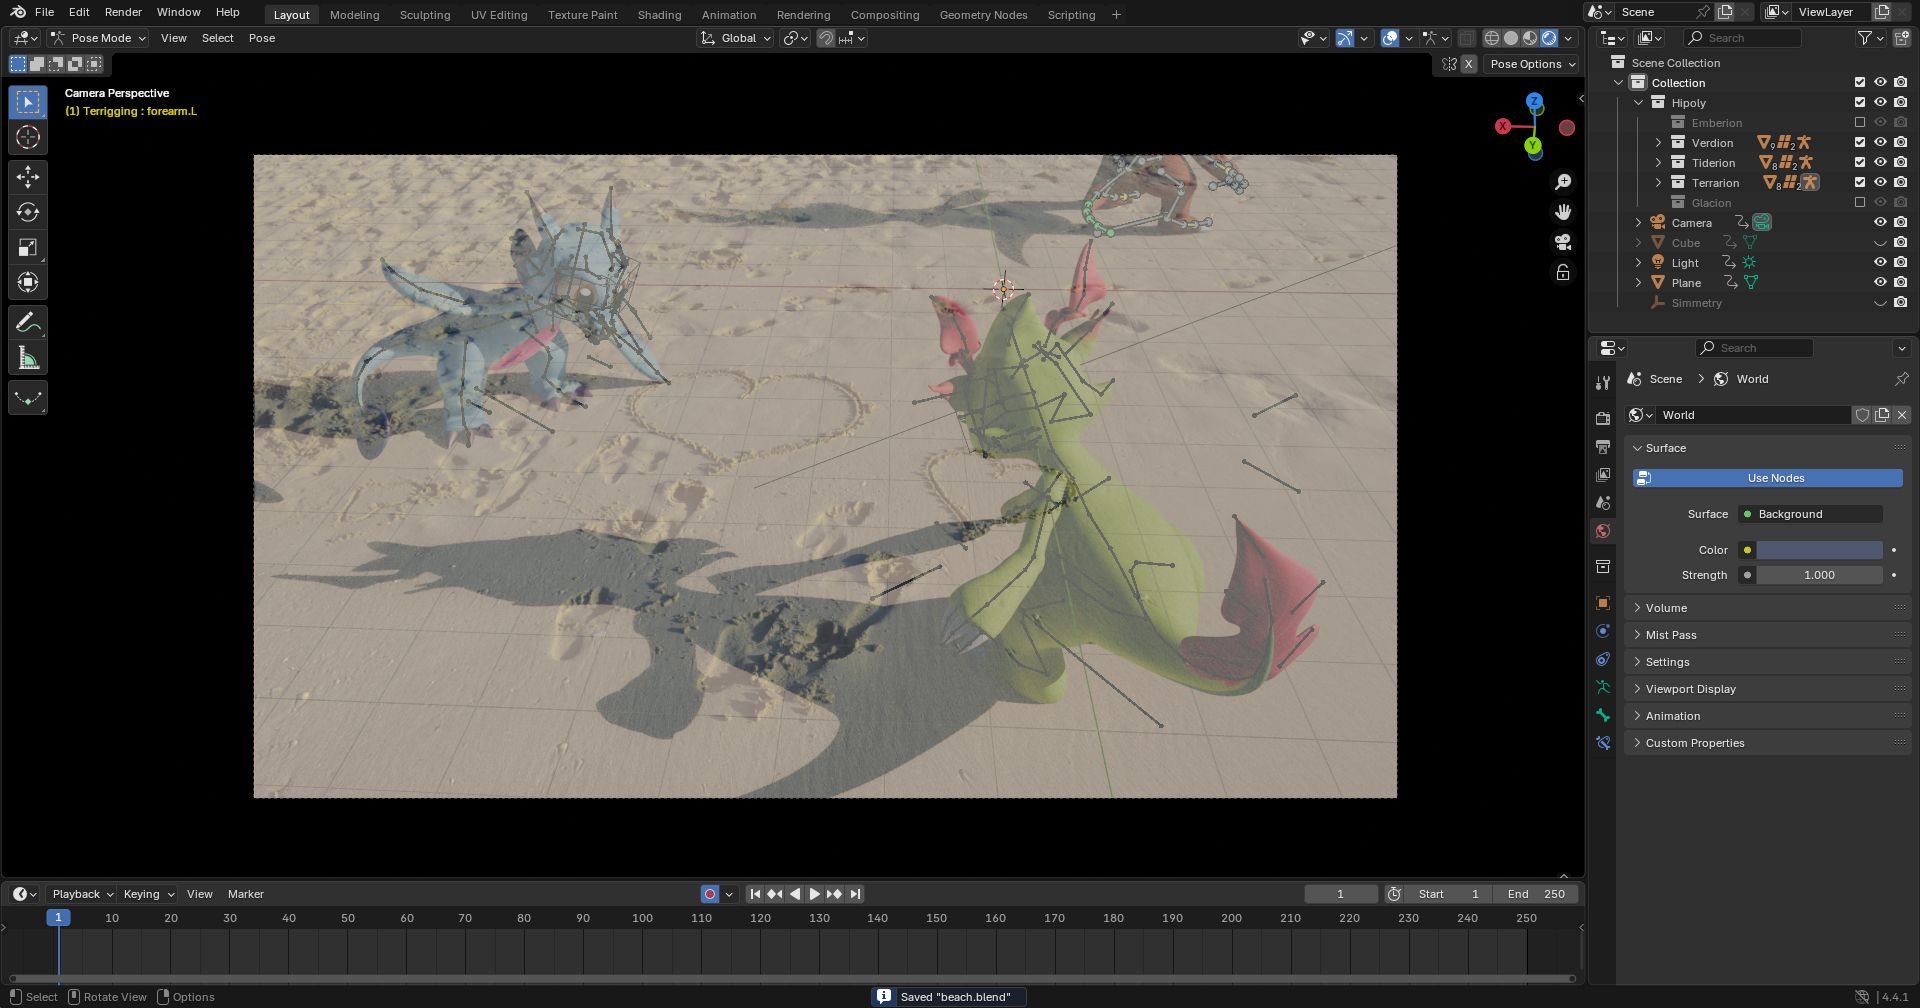This screenshot has height=1008, width=1920.
Task: Open the Render properties tab
Action: pos(1603,418)
